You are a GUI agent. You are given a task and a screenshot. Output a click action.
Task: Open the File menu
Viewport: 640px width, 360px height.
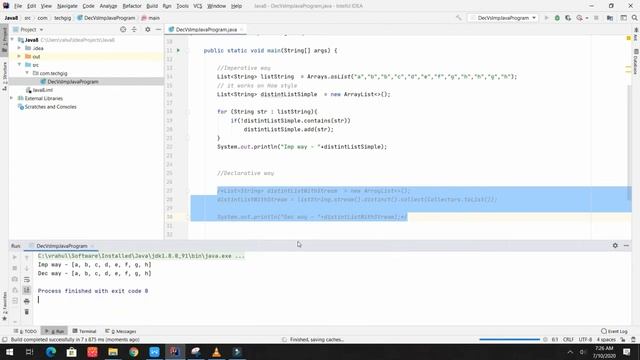(18, 6)
